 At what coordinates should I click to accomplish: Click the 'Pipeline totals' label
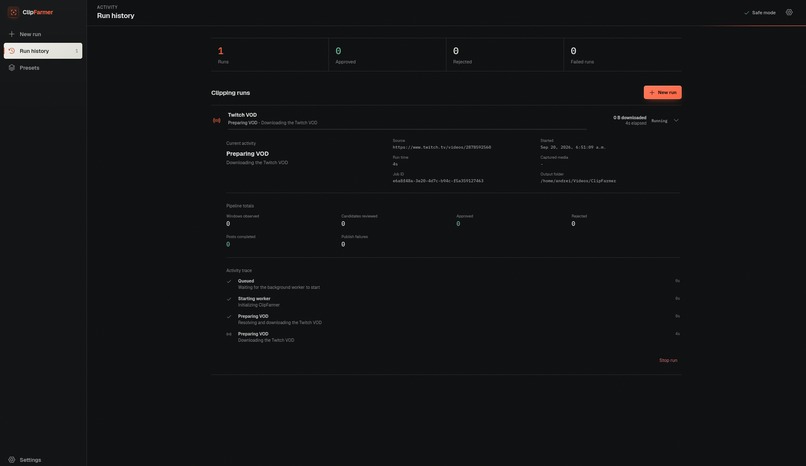[240, 206]
